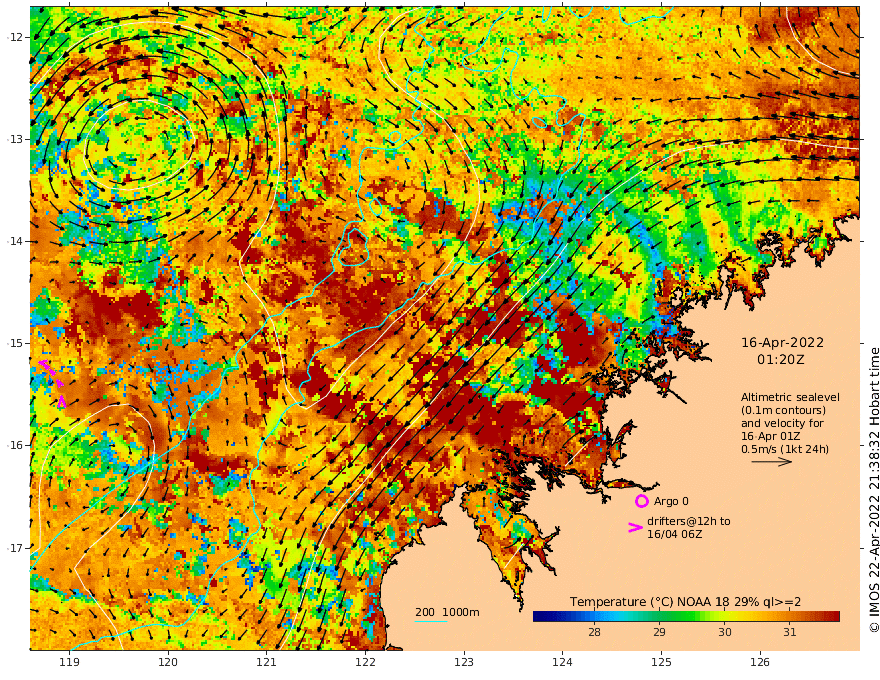
Task: Click the 'drifters@12h to' legend label
Action: tap(689, 521)
